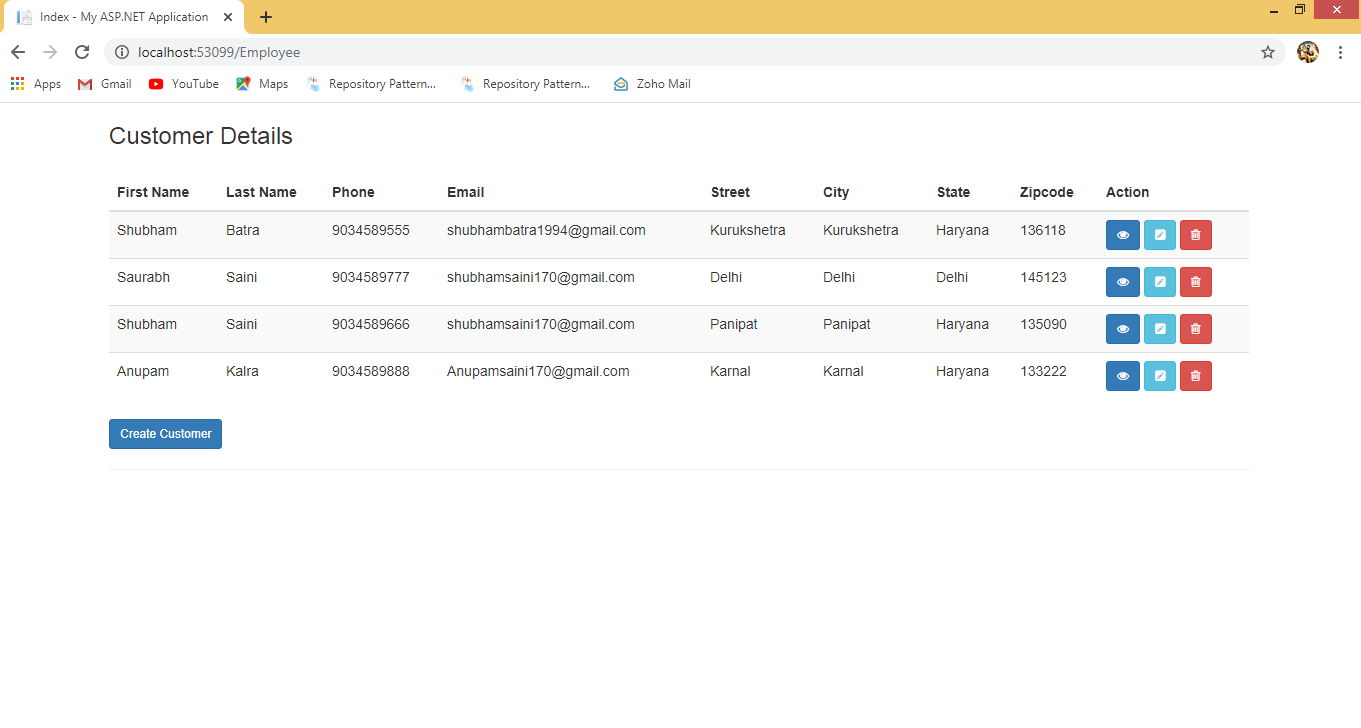This screenshot has height=728, width=1361.
Task: View details for Anupam Kalra row
Action: pyautogui.click(x=1122, y=376)
